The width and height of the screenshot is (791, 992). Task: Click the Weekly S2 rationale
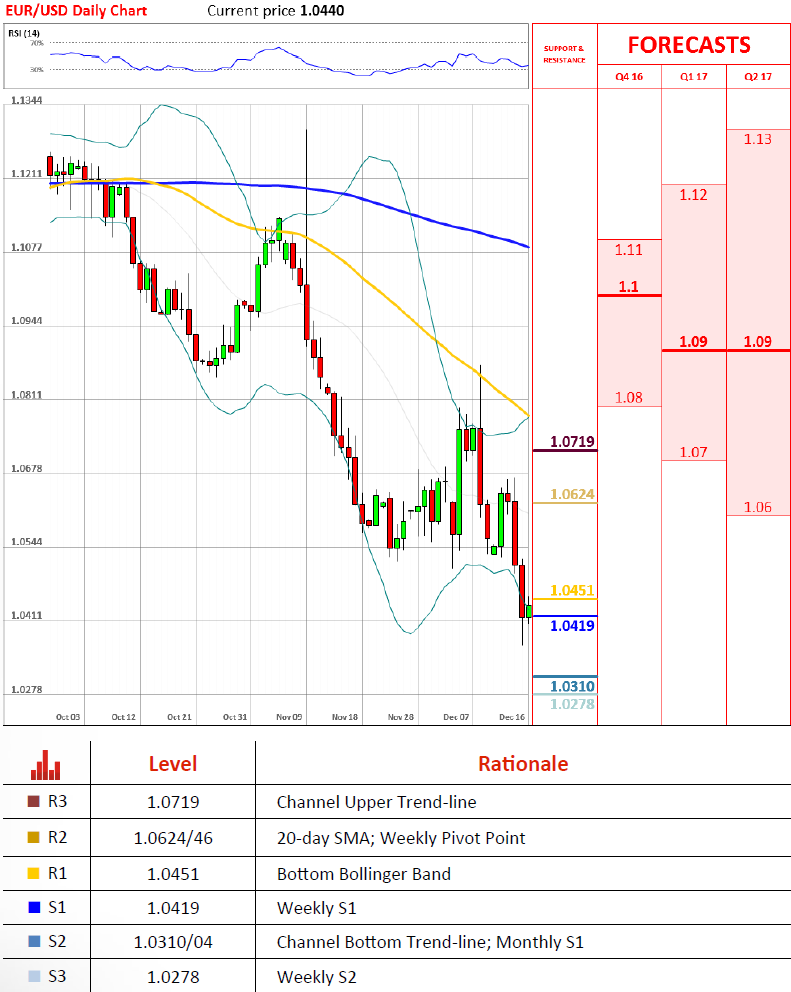(316, 977)
